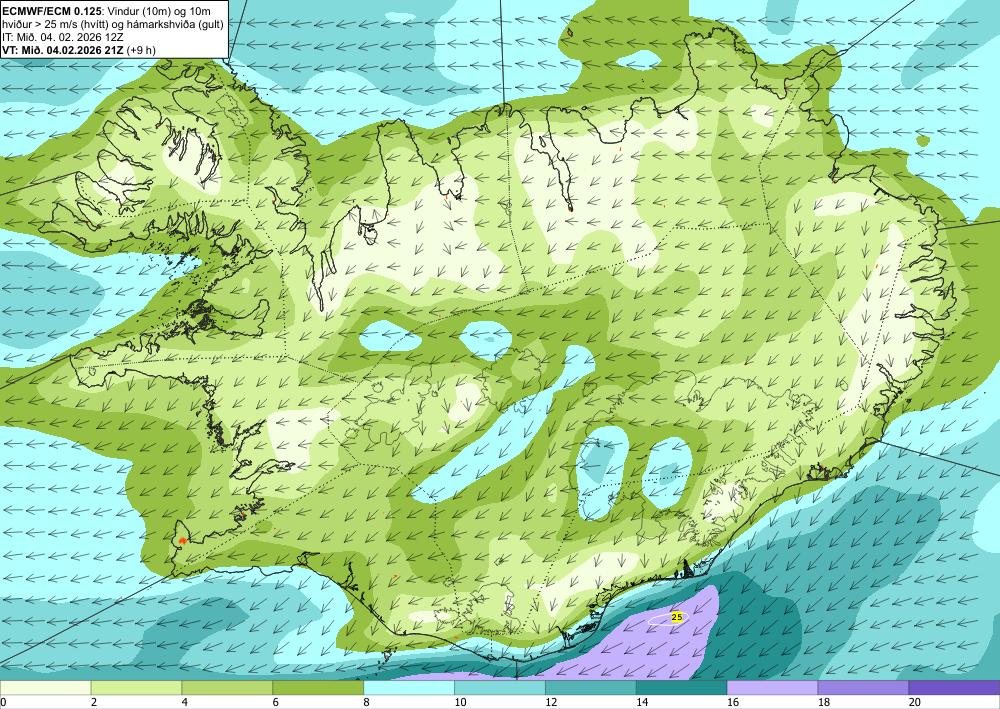Click the 6–8 m/s legend color
Viewport: 1000px width, 709px height.
click(x=318, y=687)
